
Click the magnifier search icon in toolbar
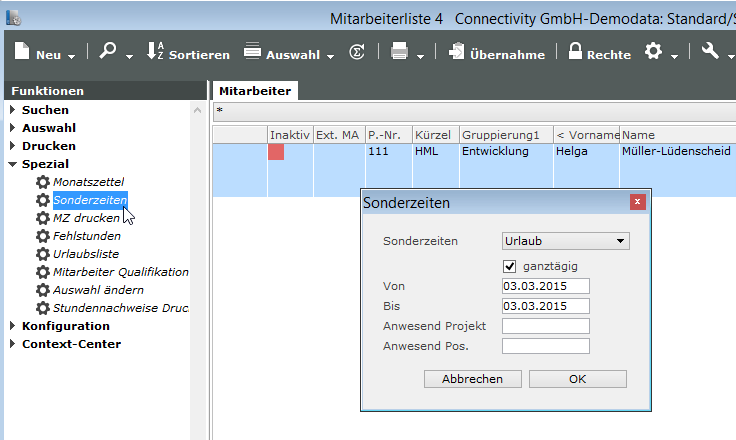pyautogui.click(x=108, y=52)
